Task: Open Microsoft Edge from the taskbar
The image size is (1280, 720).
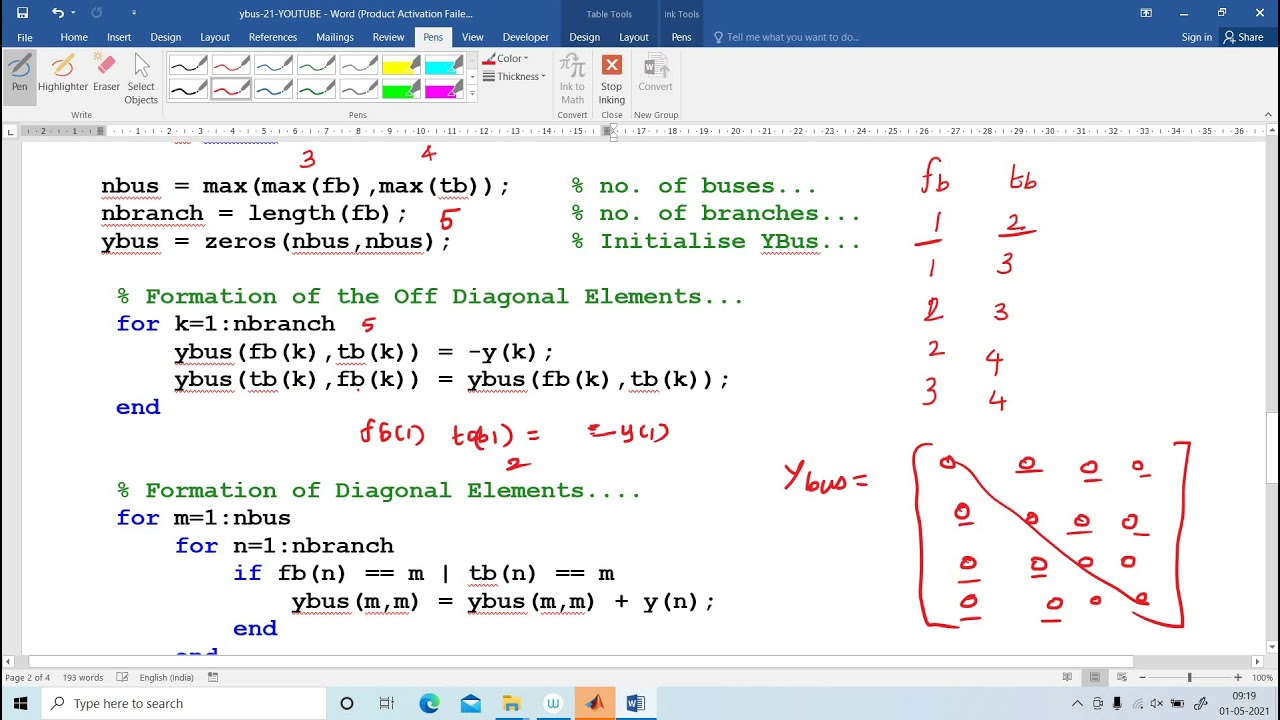Action: tap(429, 703)
